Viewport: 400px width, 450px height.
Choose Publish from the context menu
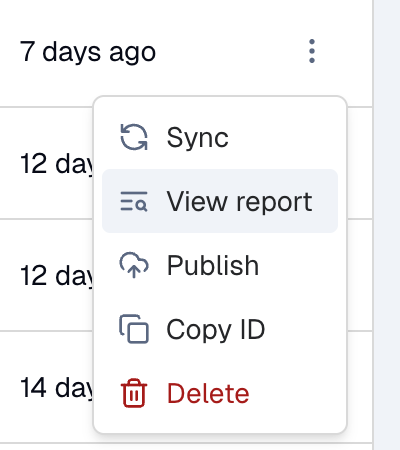coord(220,265)
